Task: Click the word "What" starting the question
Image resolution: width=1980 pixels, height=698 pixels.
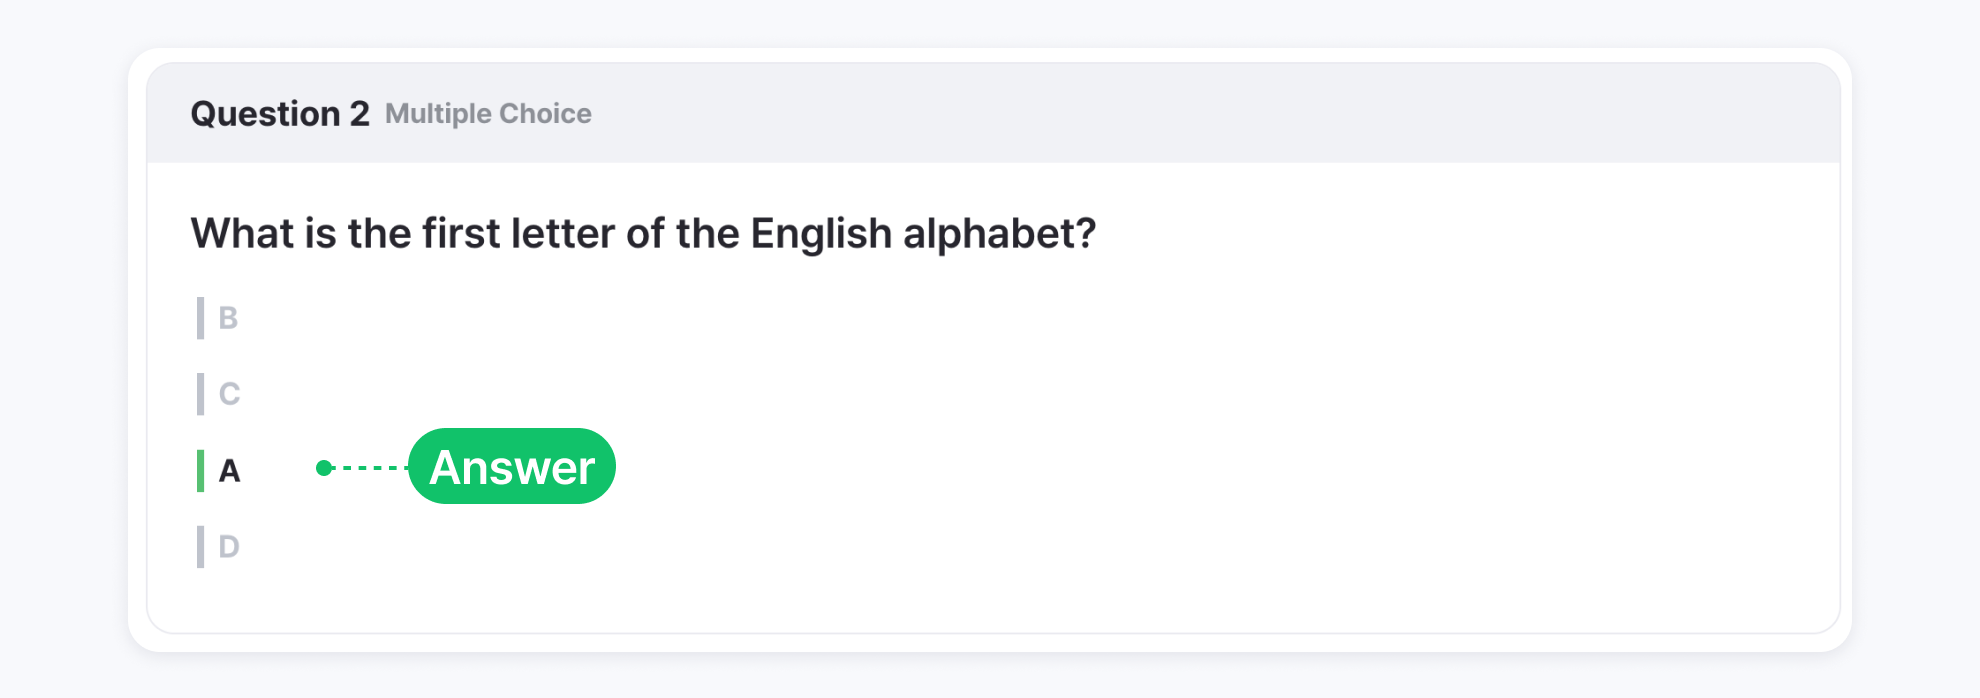Action: click(x=243, y=234)
